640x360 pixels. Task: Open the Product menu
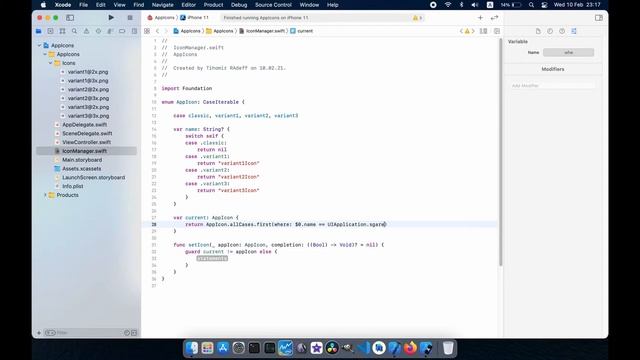coord(213,5)
